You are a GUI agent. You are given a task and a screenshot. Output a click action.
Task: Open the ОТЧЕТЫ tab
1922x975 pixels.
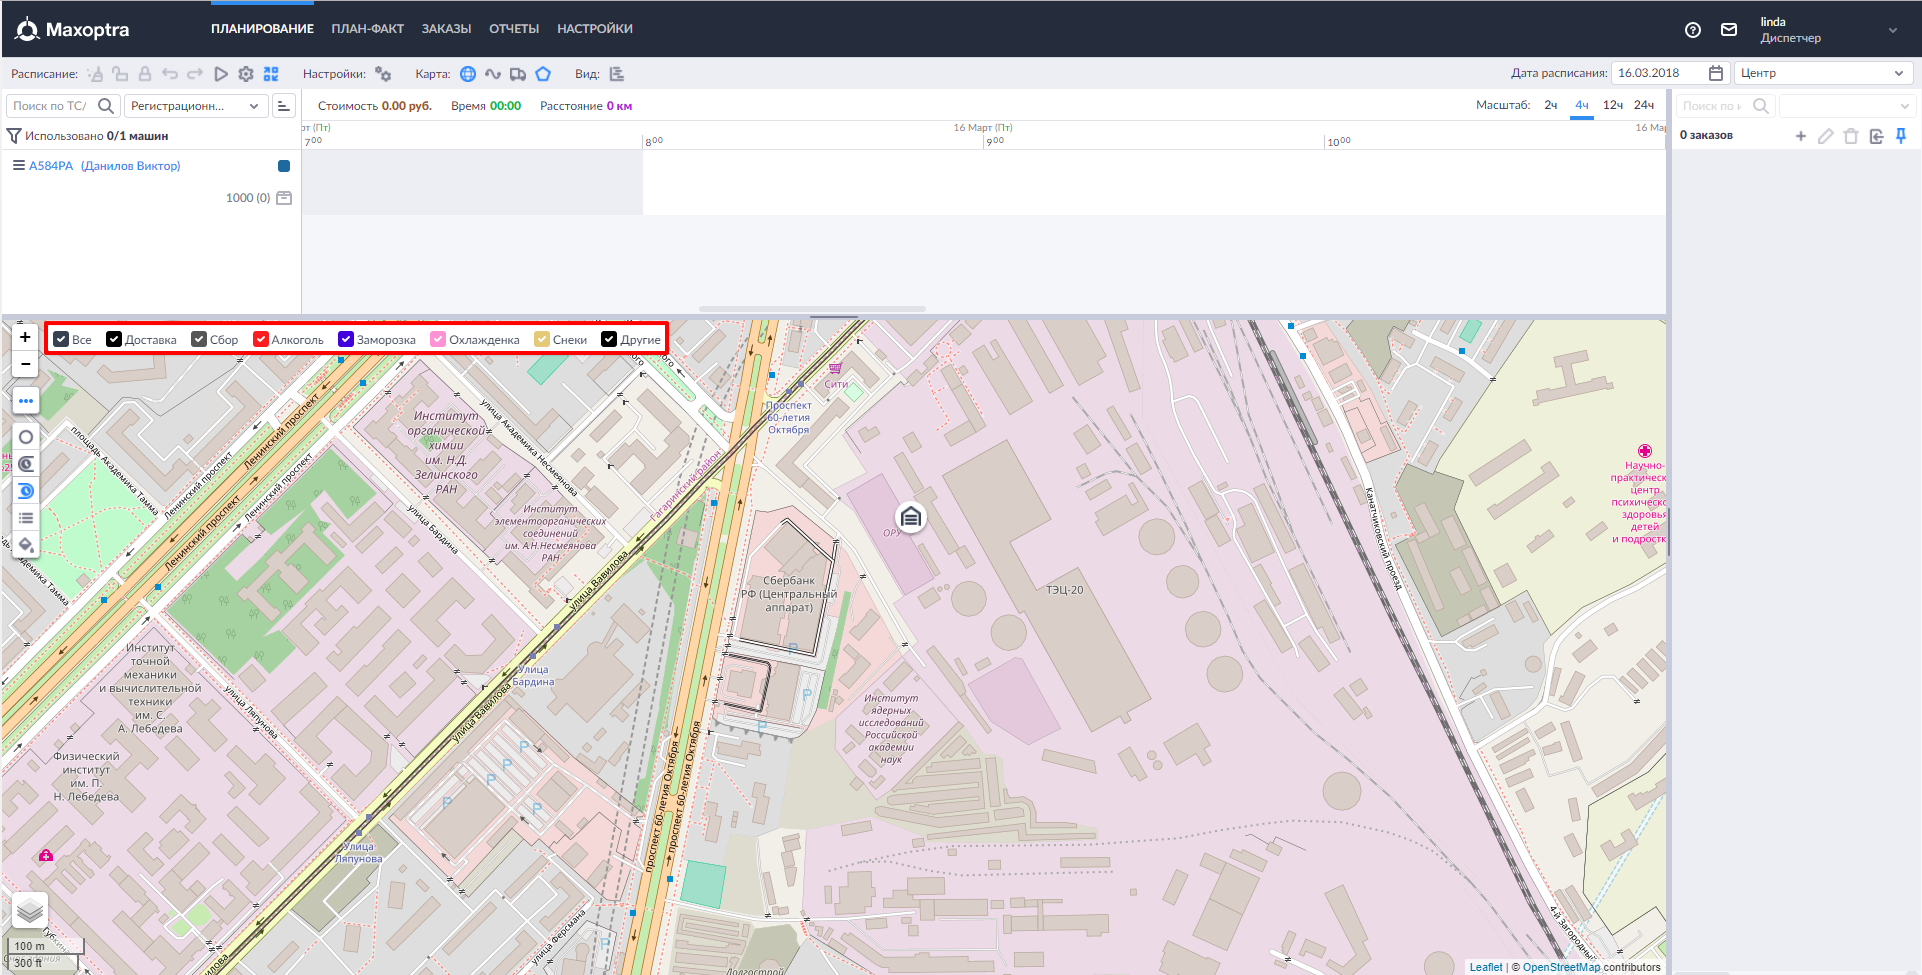(x=514, y=29)
